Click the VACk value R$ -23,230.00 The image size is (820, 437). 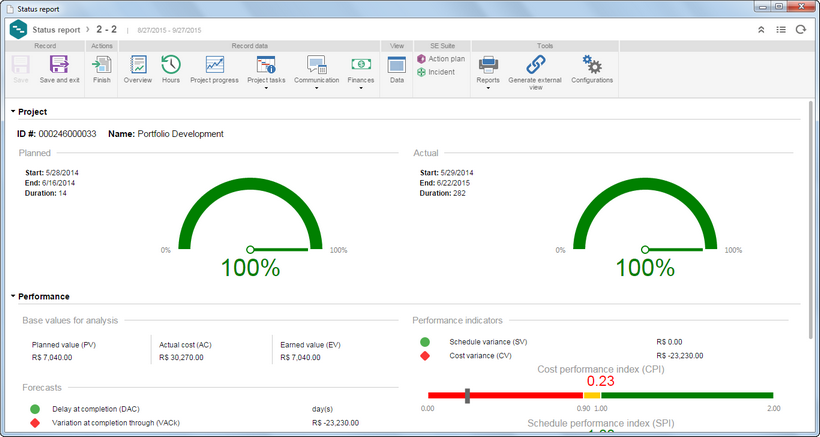(x=335, y=423)
